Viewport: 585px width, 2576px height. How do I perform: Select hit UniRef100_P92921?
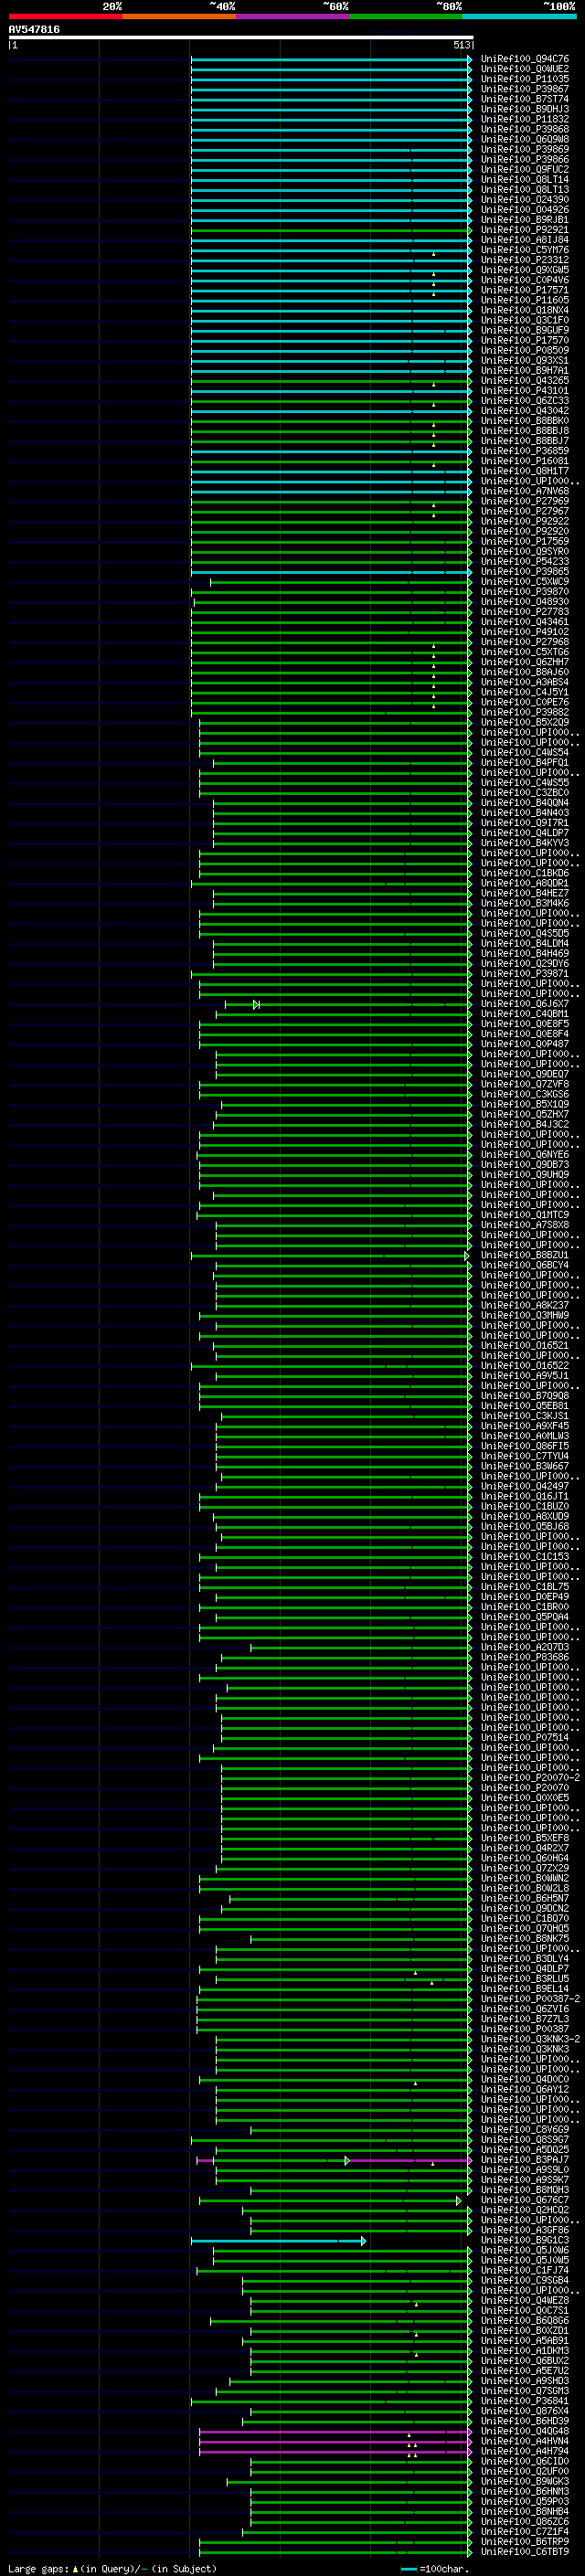[x=524, y=230]
